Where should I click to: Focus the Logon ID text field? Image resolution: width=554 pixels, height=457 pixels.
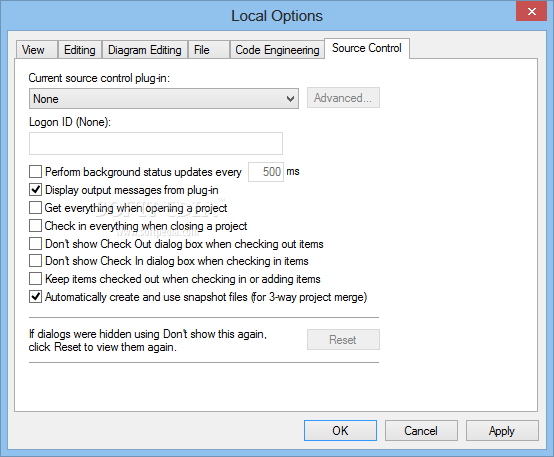pyautogui.click(x=156, y=143)
